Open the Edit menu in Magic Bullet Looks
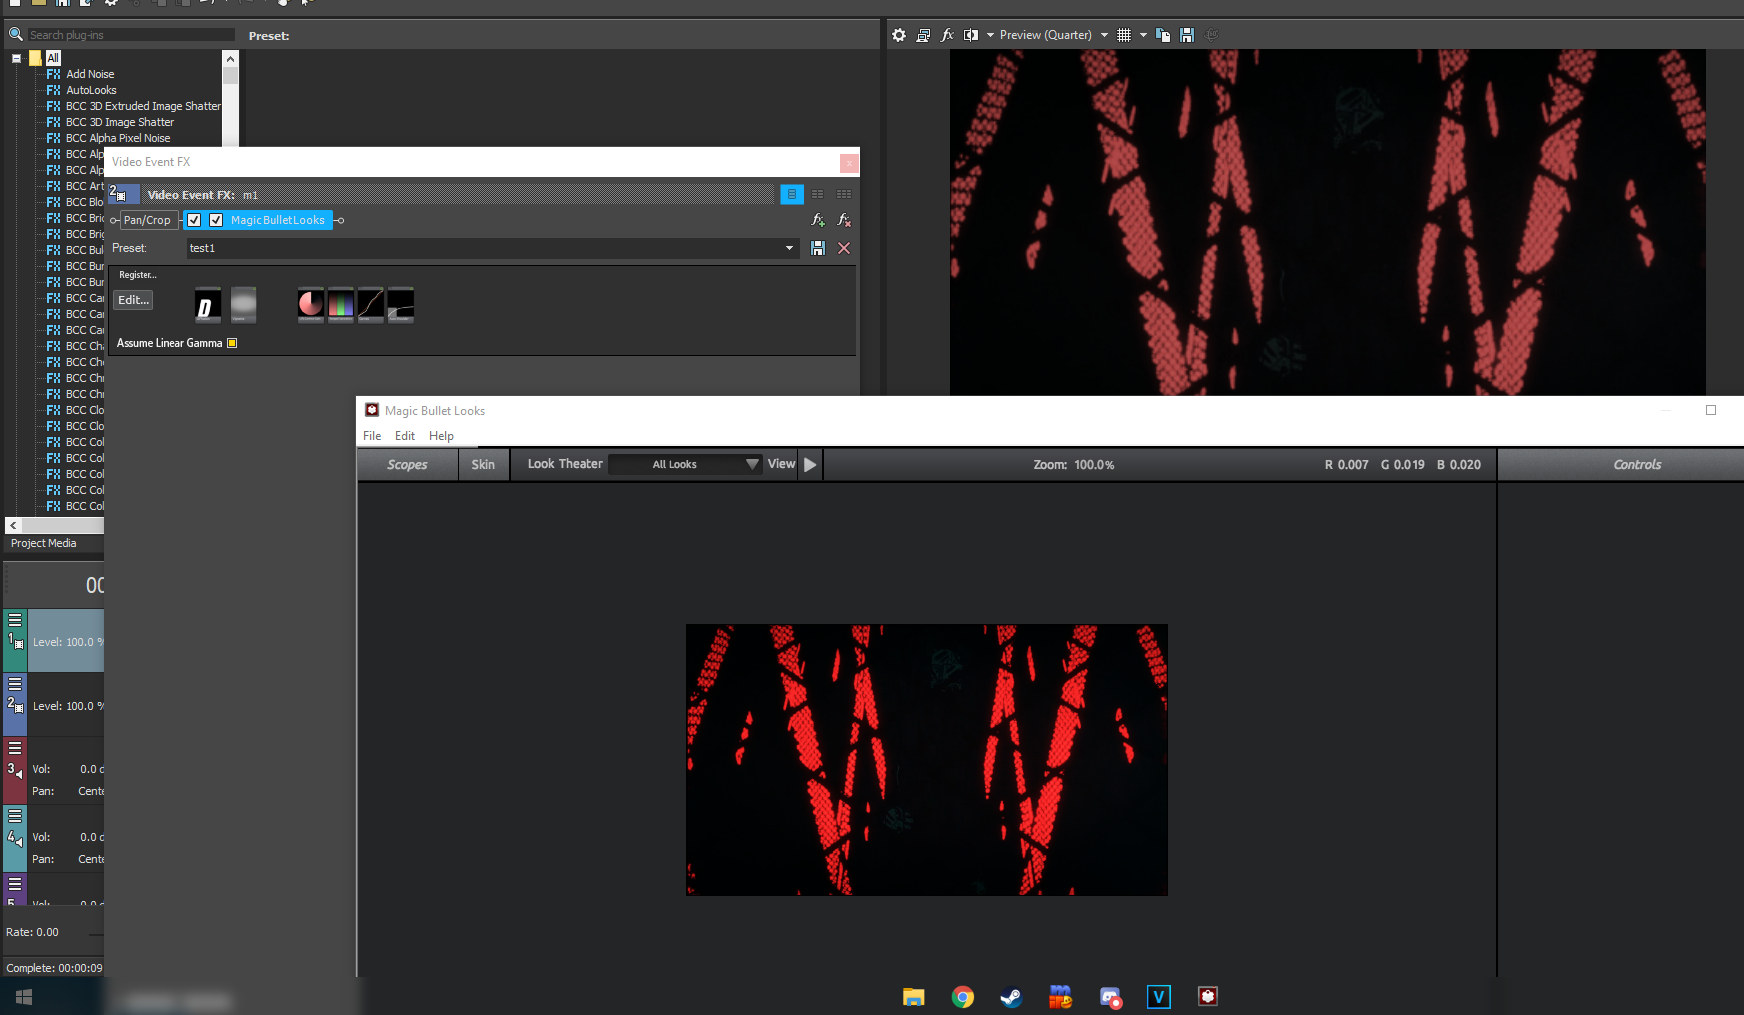1744x1015 pixels. [405, 436]
